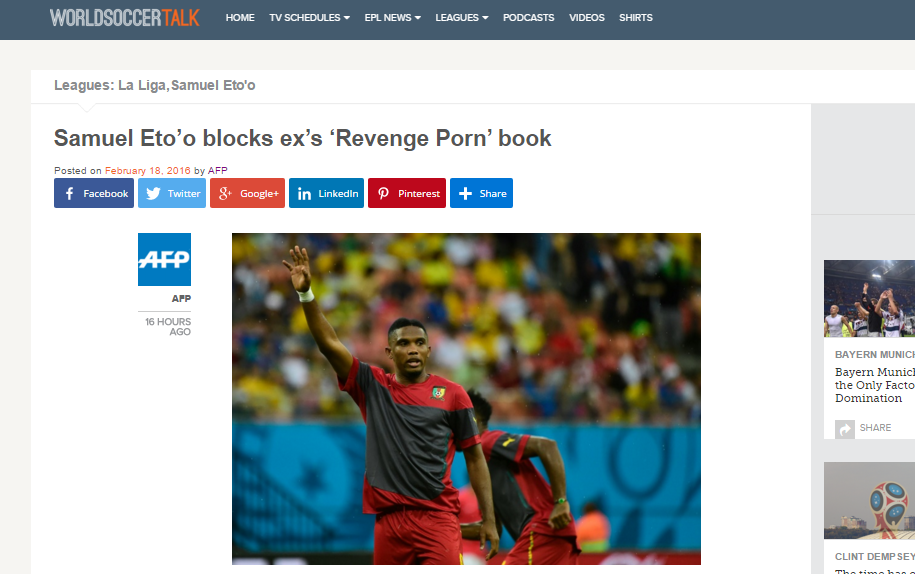The height and width of the screenshot is (574, 915).
Task: Share the article on Facebook
Action: click(x=94, y=193)
